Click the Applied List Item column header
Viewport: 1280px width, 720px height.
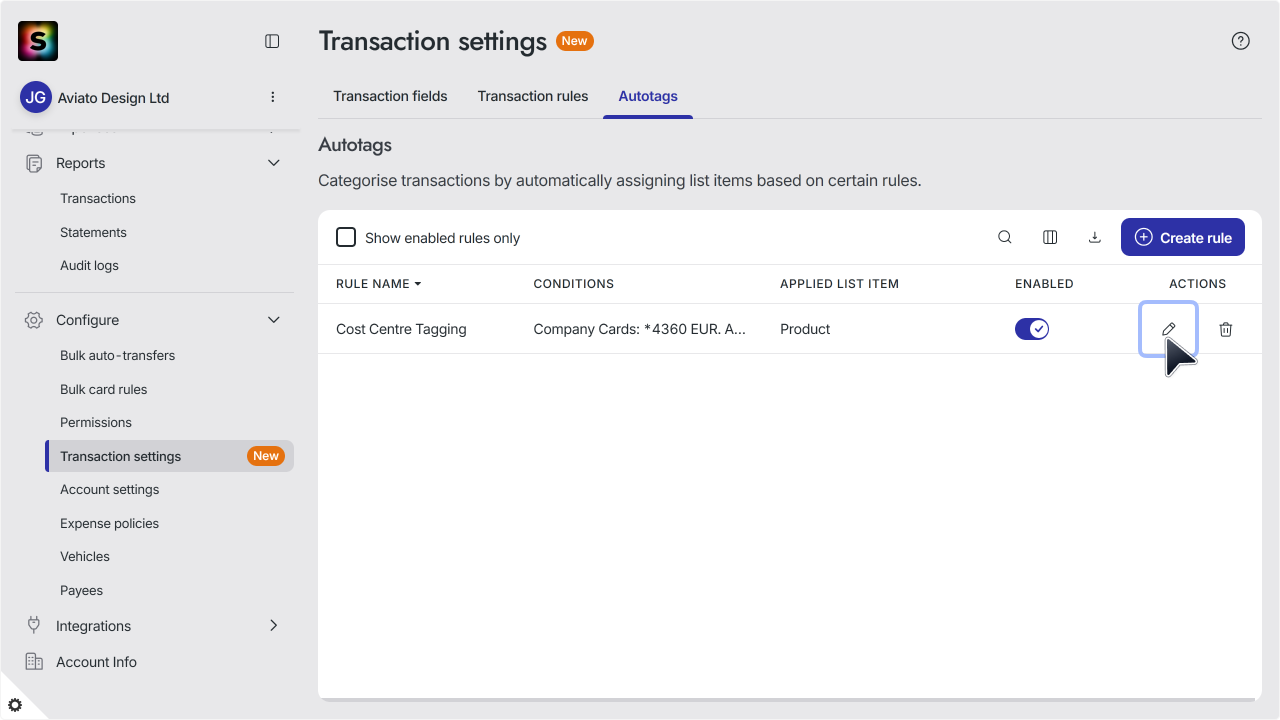click(839, 284)
